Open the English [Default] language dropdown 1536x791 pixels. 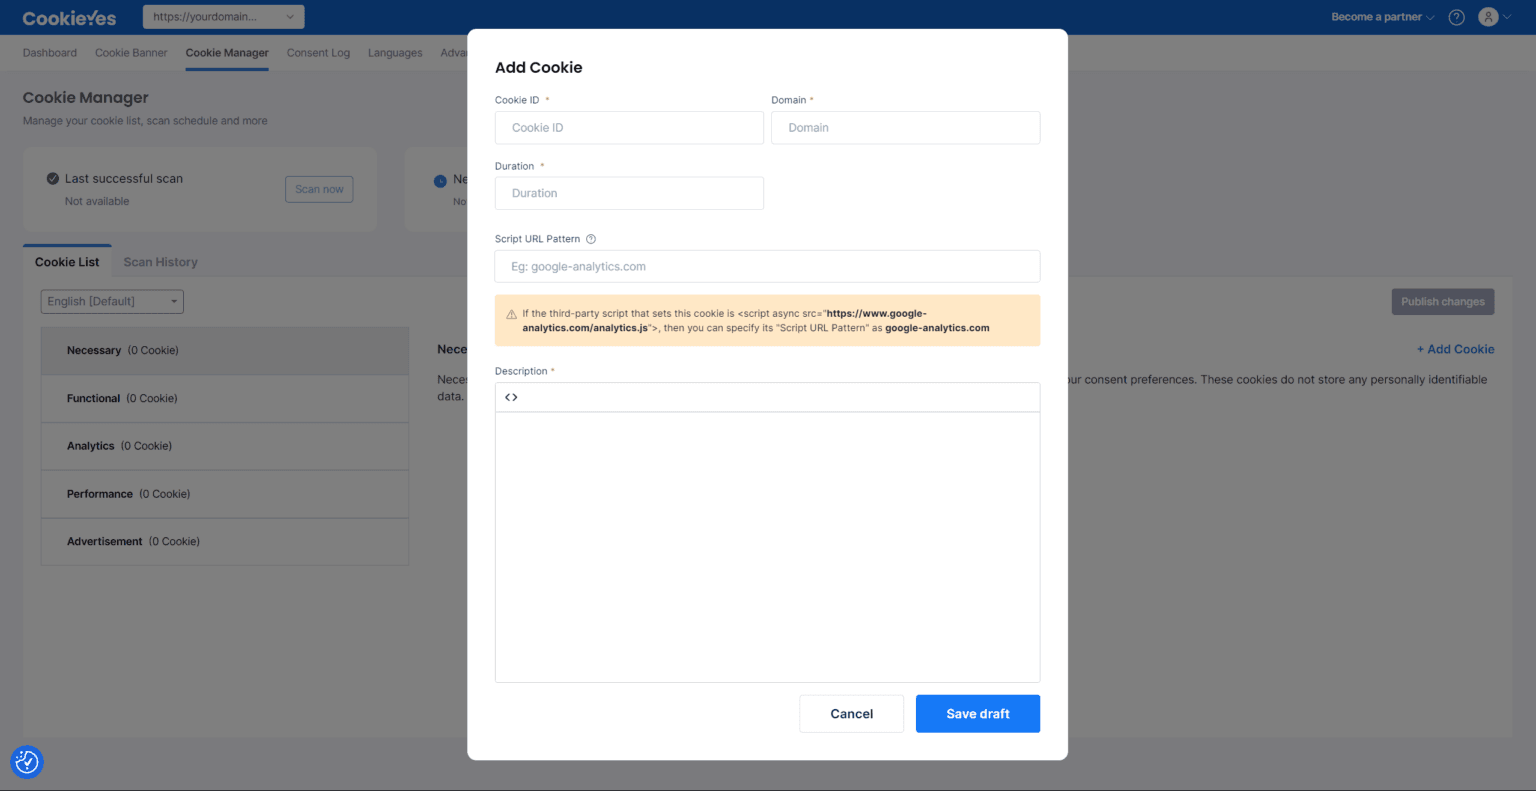(x=111, y=301)
